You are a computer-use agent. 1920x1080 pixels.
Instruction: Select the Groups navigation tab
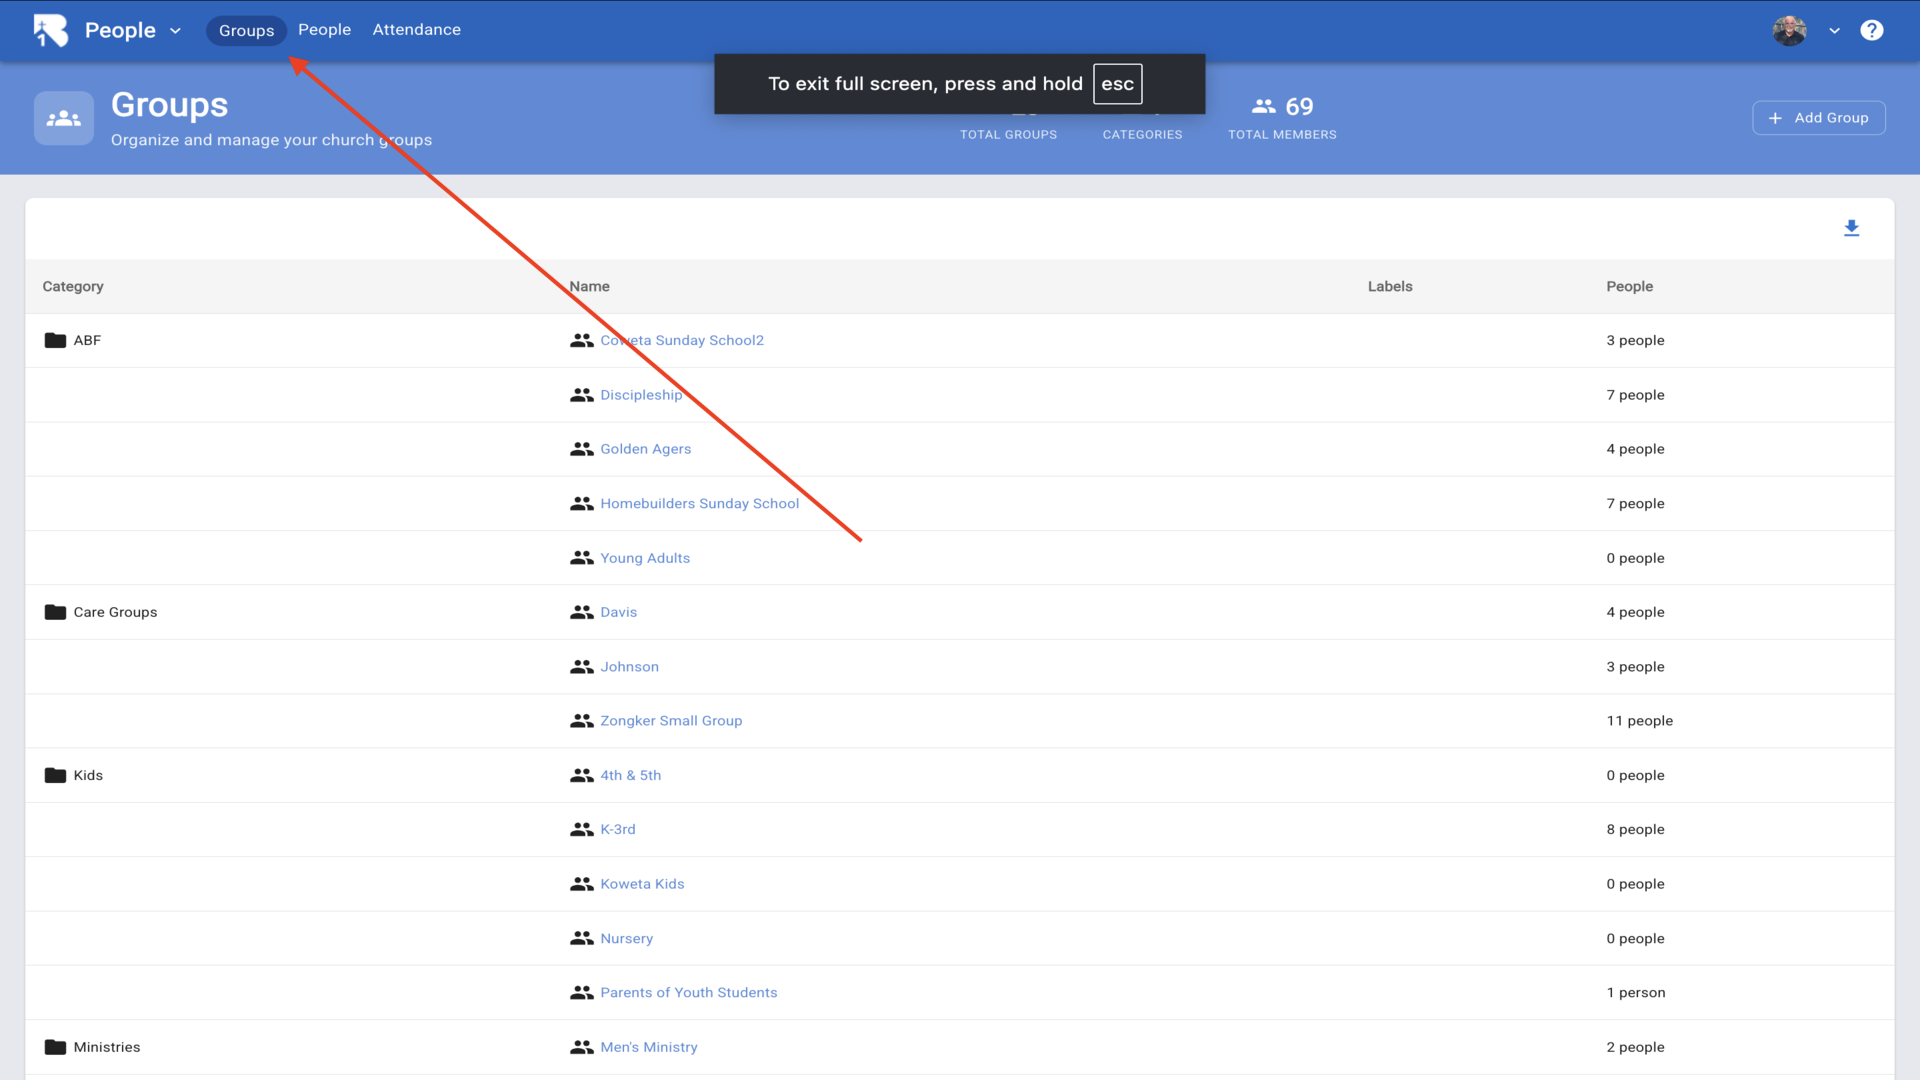246,31
